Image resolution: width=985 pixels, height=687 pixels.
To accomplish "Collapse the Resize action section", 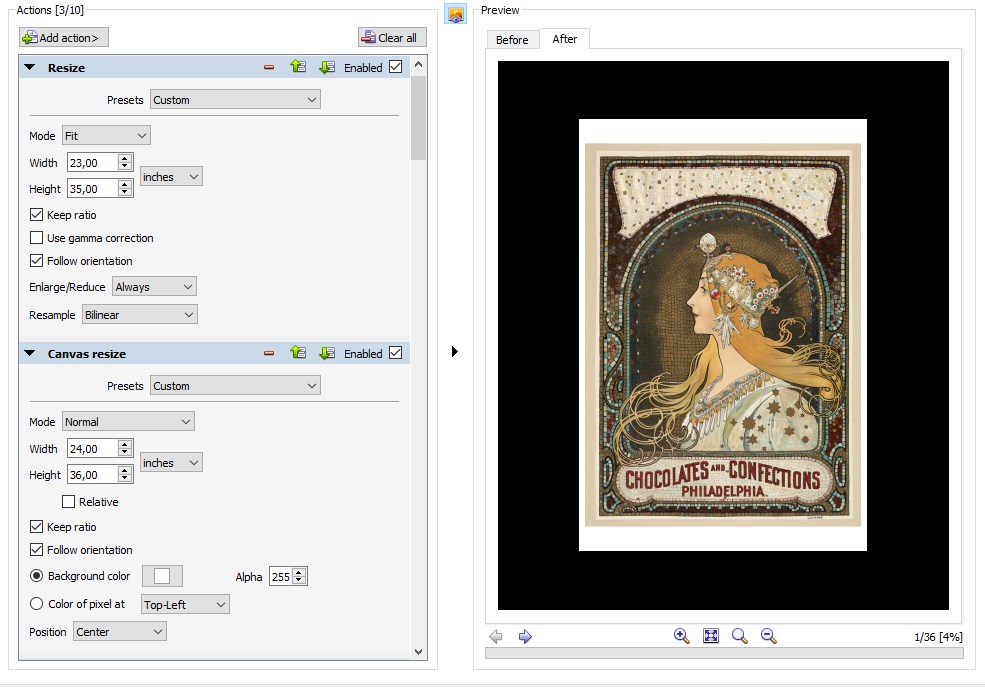I will pyautogui.click(x=29, y=68).
